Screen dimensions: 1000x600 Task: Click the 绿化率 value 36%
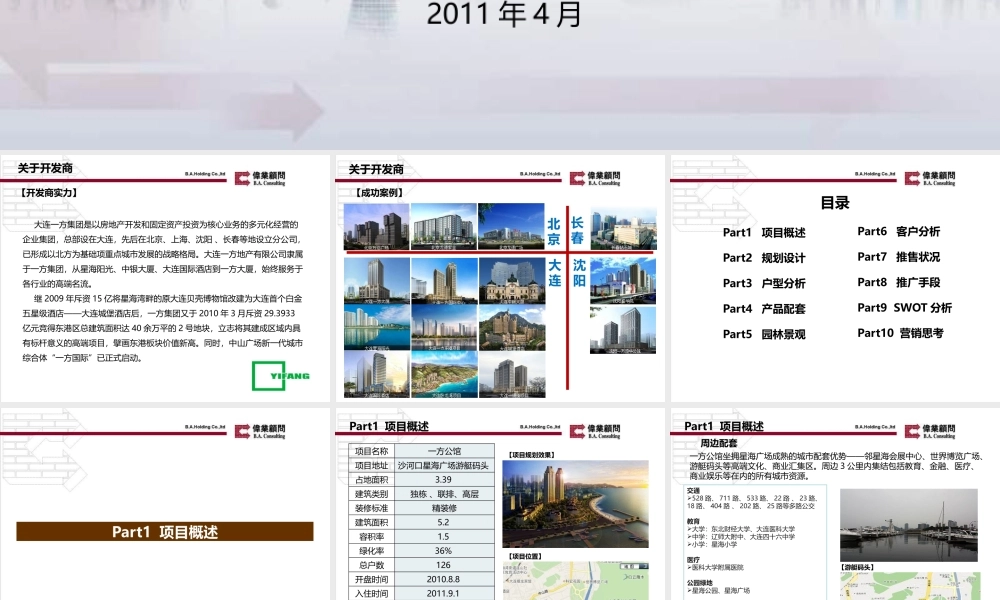[x=444, y=551]
